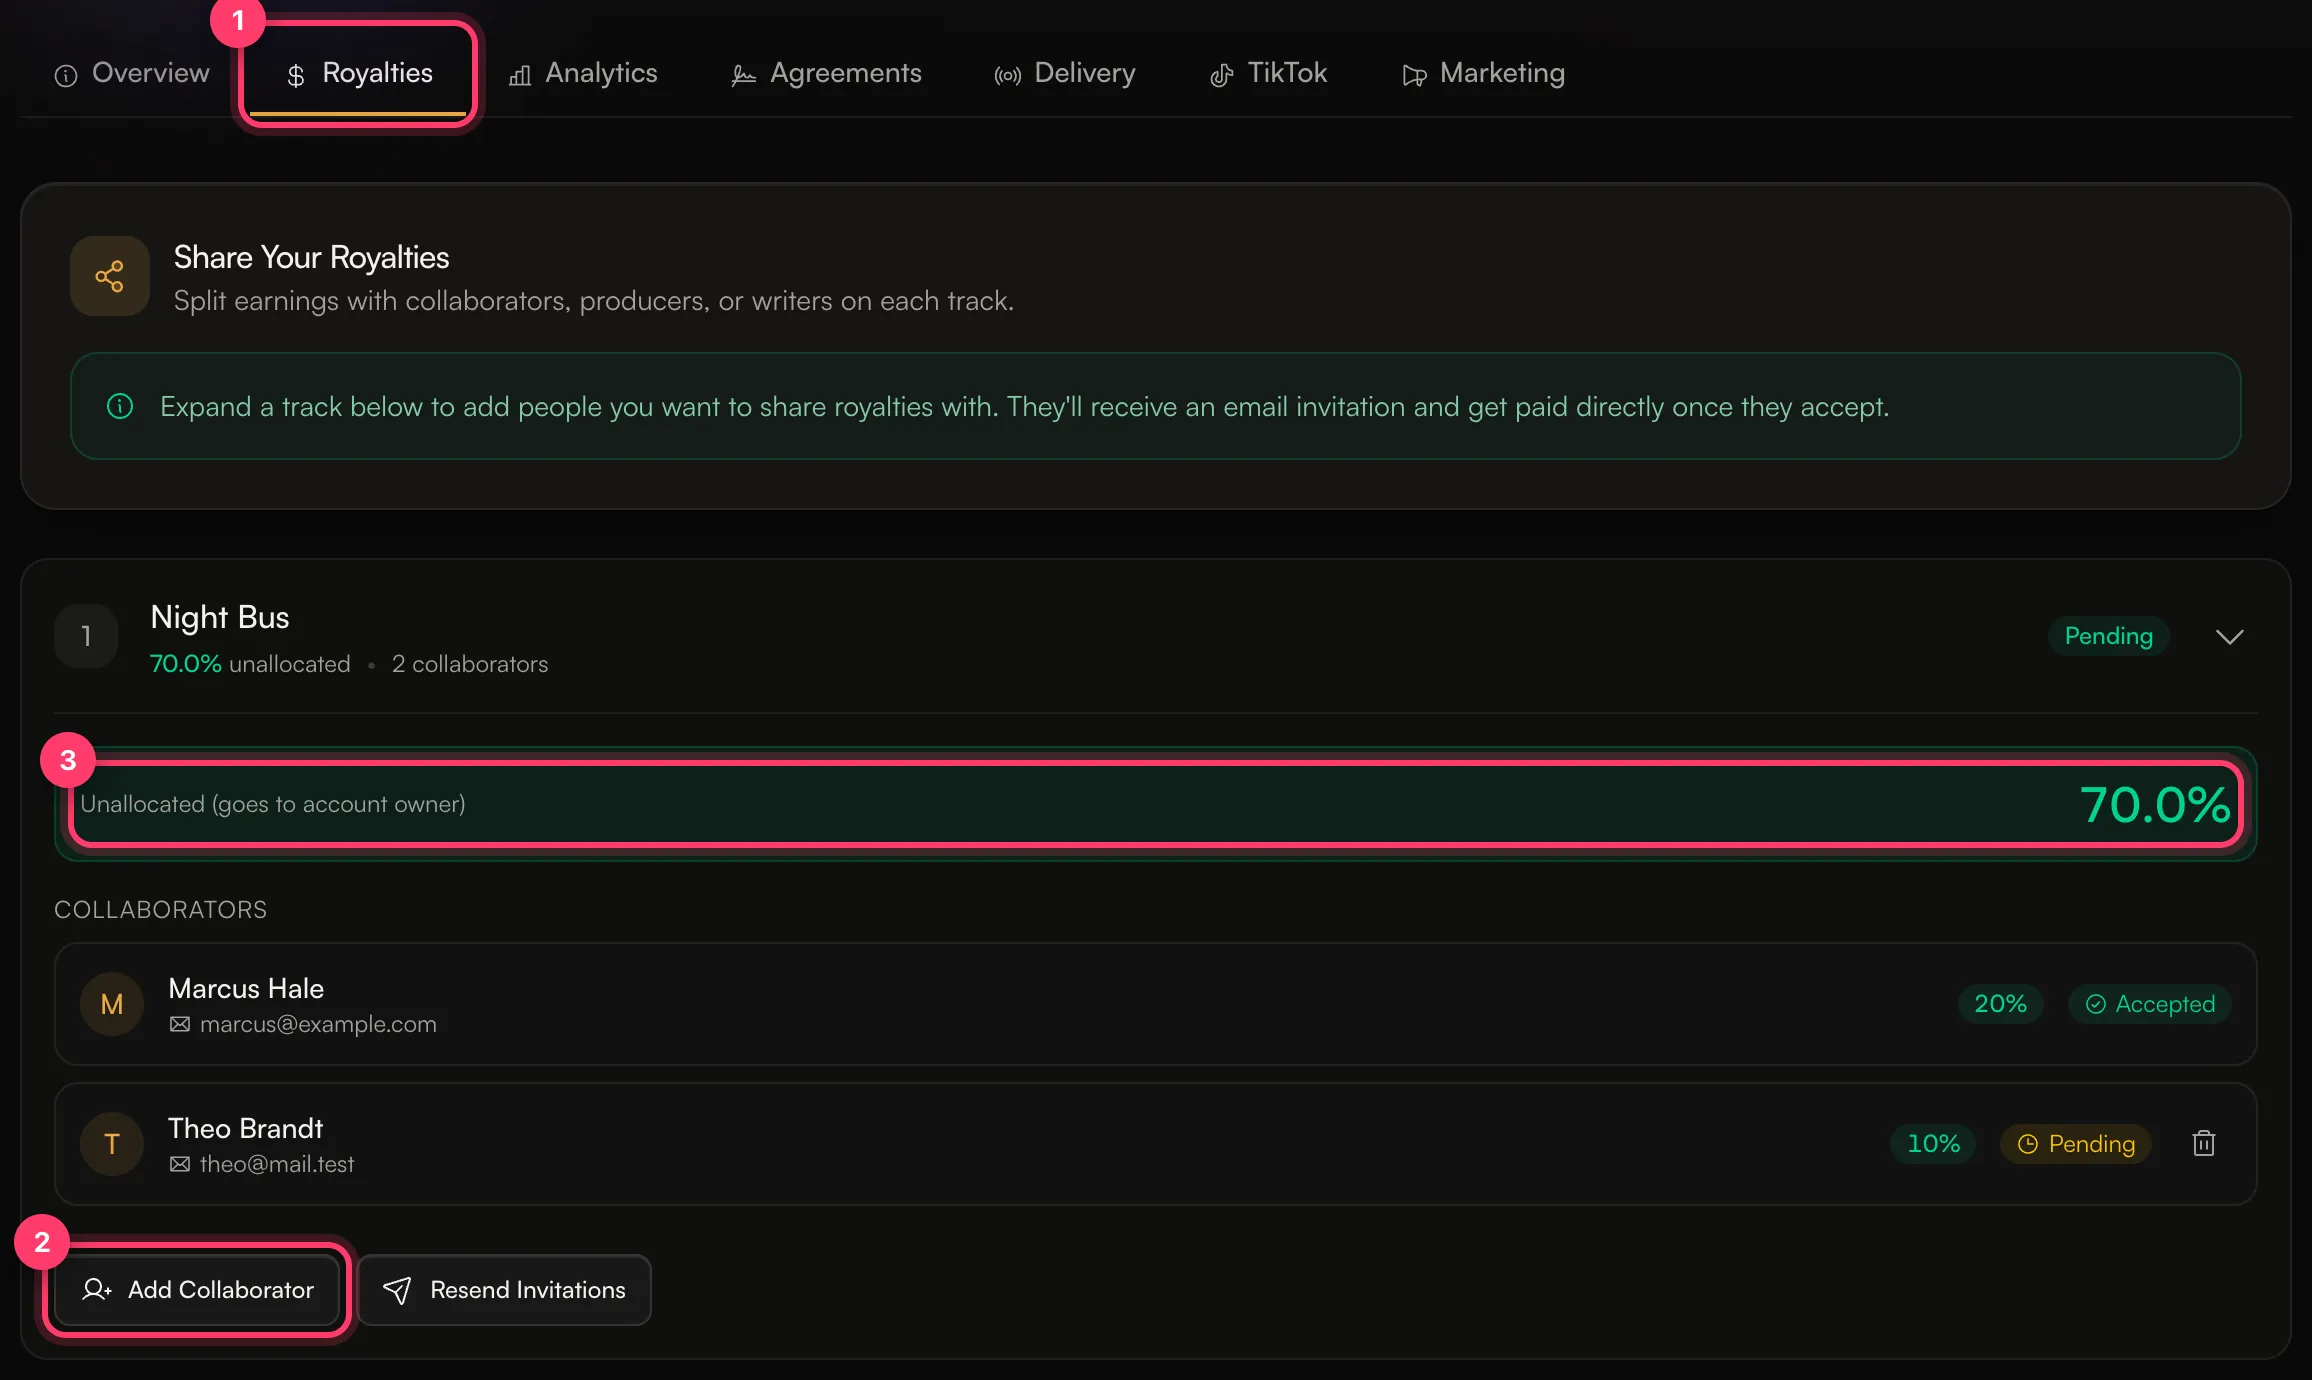Image resolution: width=2312 pixels, height=1380 pixels.
Task: Click the Resend Invitations button
Action: 504,1290
